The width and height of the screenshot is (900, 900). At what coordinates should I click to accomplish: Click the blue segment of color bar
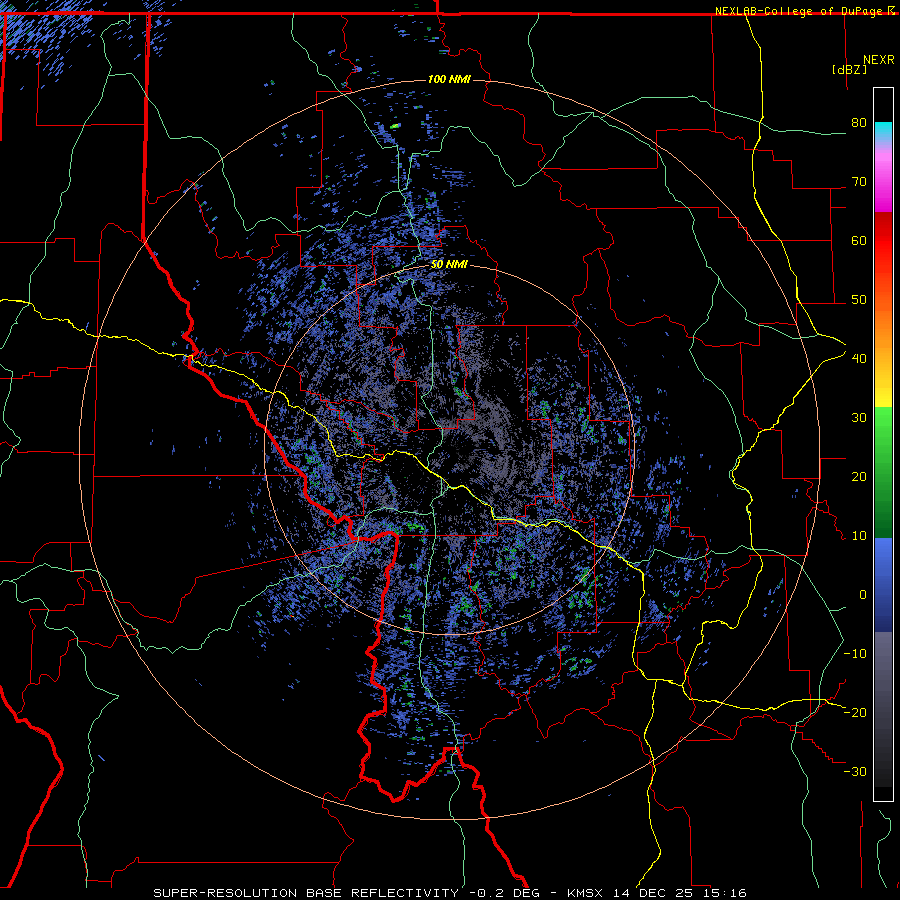[883, 585]
